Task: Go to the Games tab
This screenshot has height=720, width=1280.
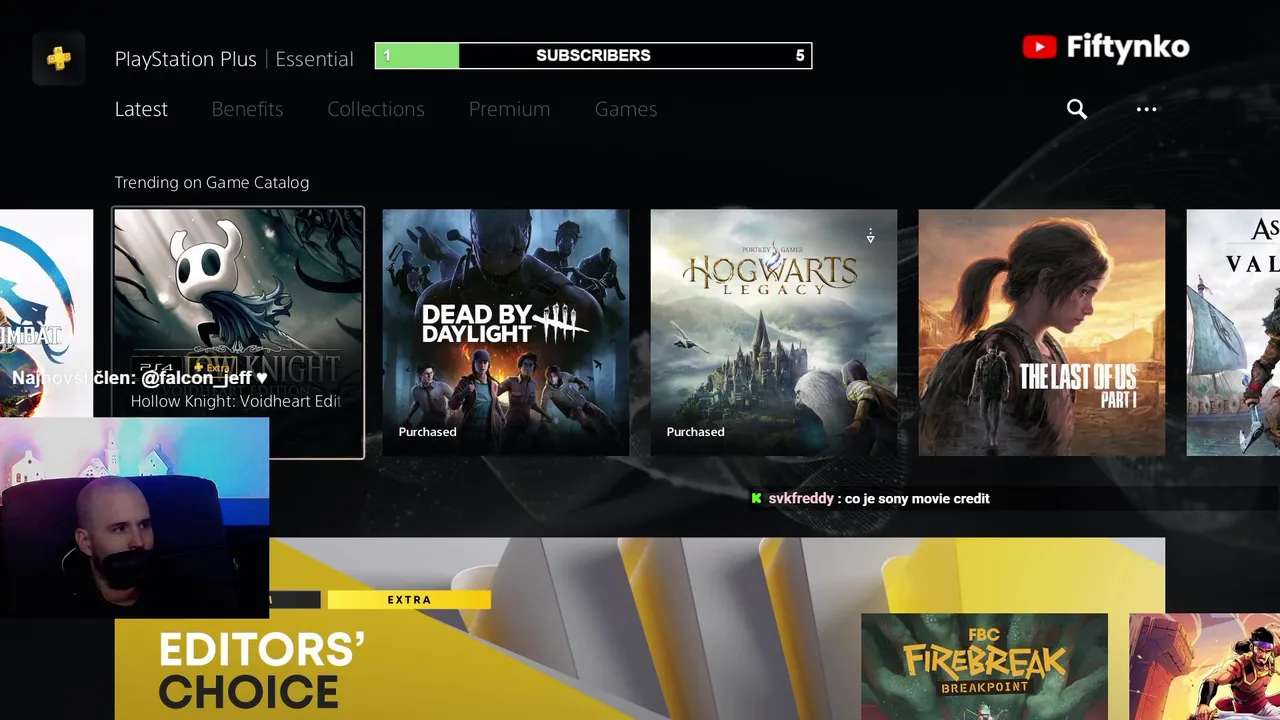Action: point(626,109)
